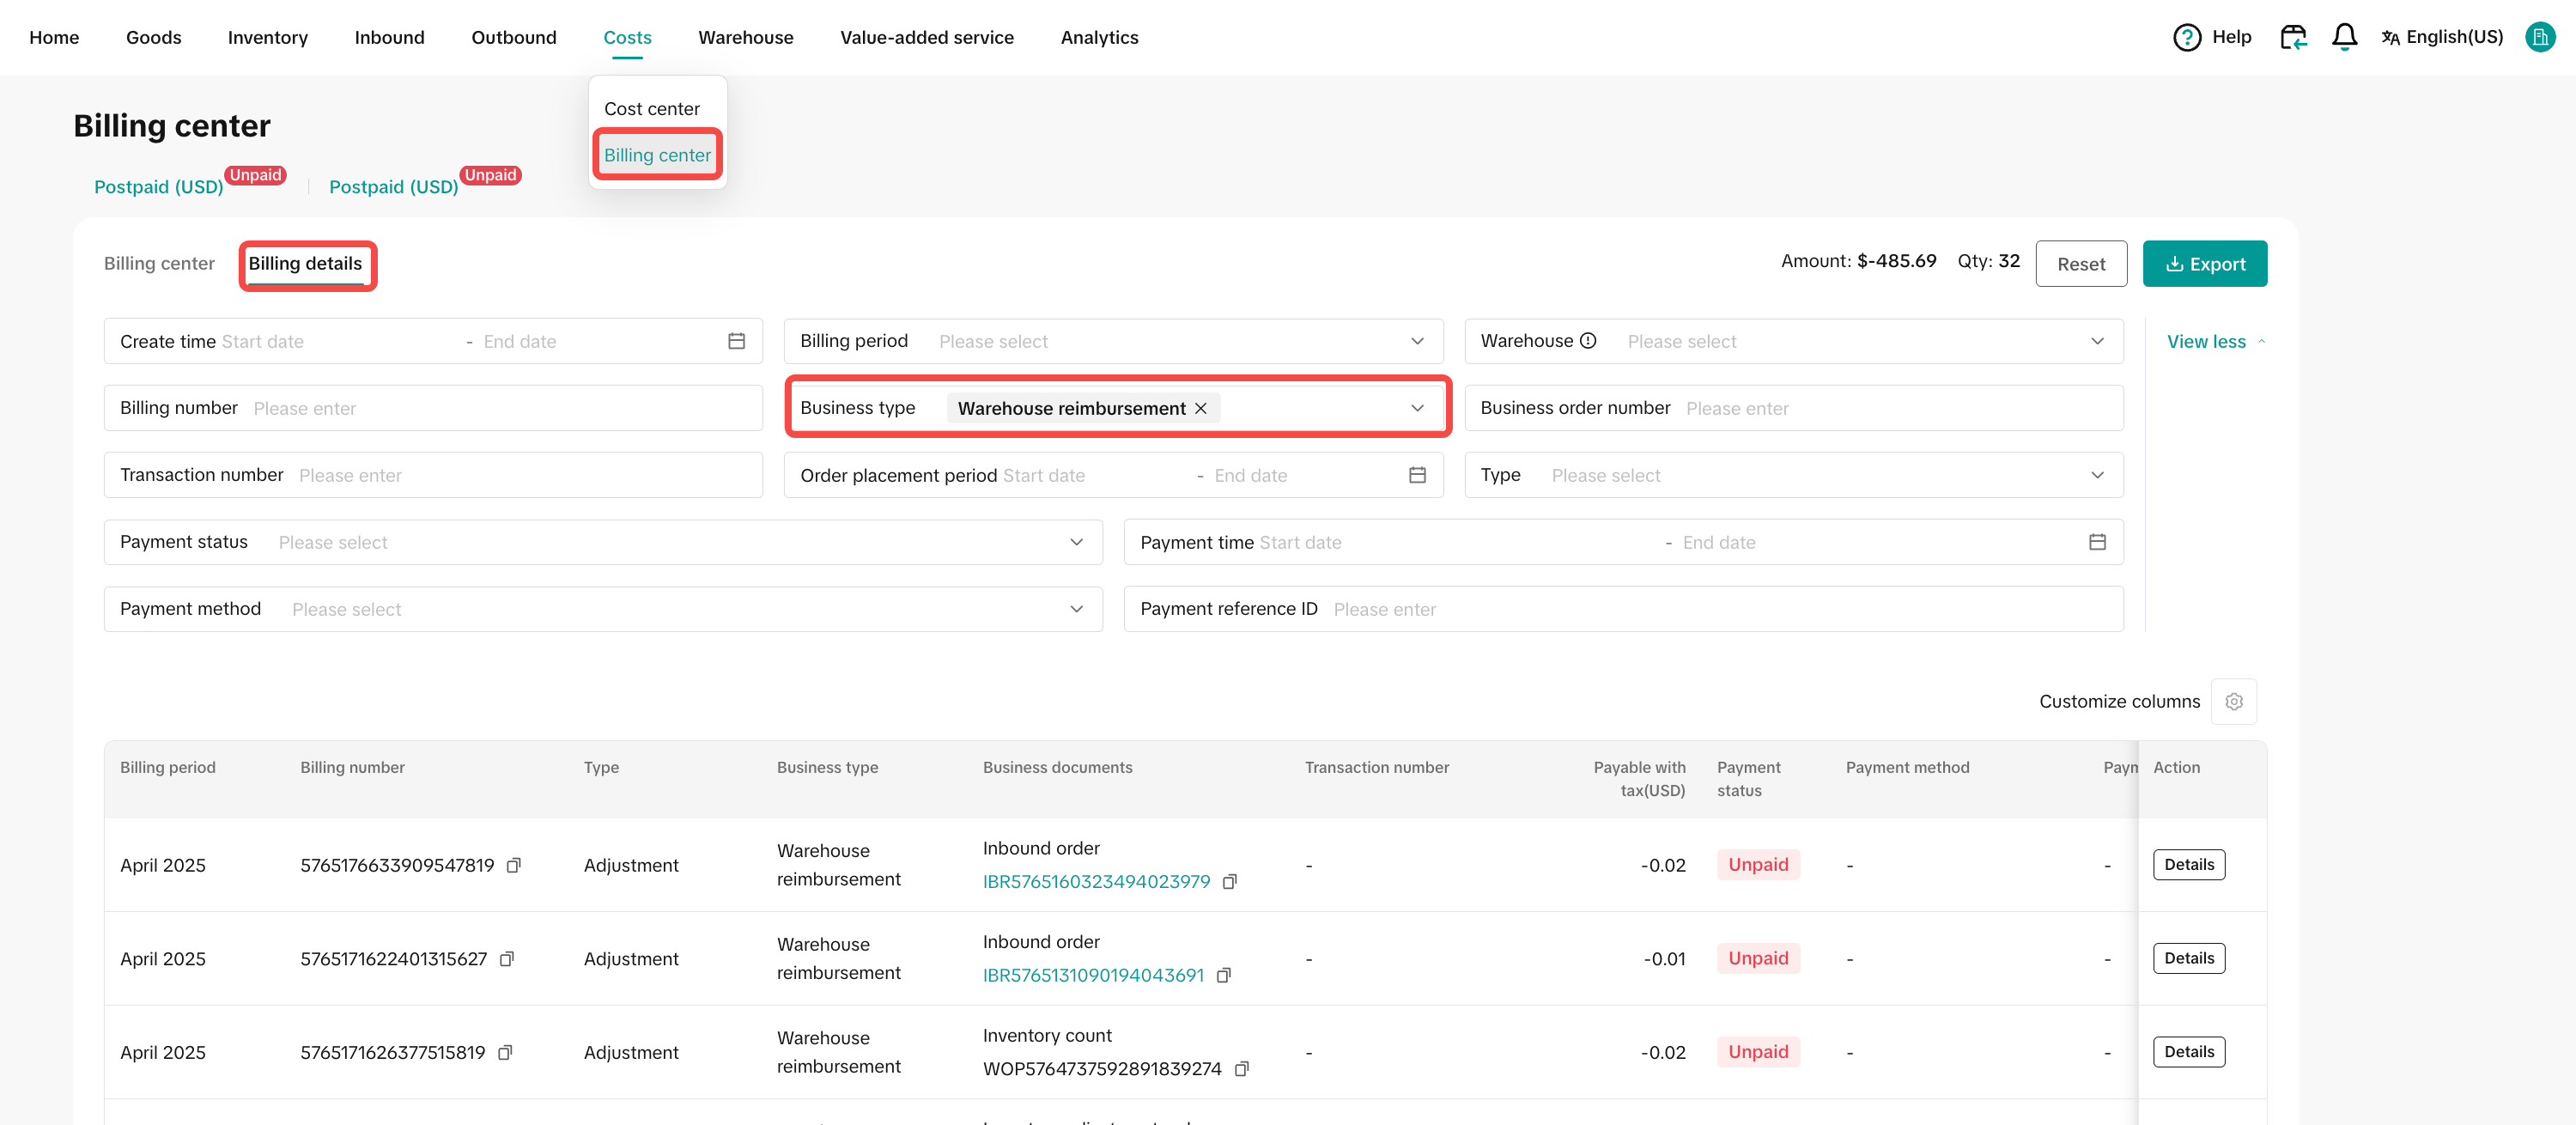
Task: Open the Help question mark icon
Action: coord(2186,37)
